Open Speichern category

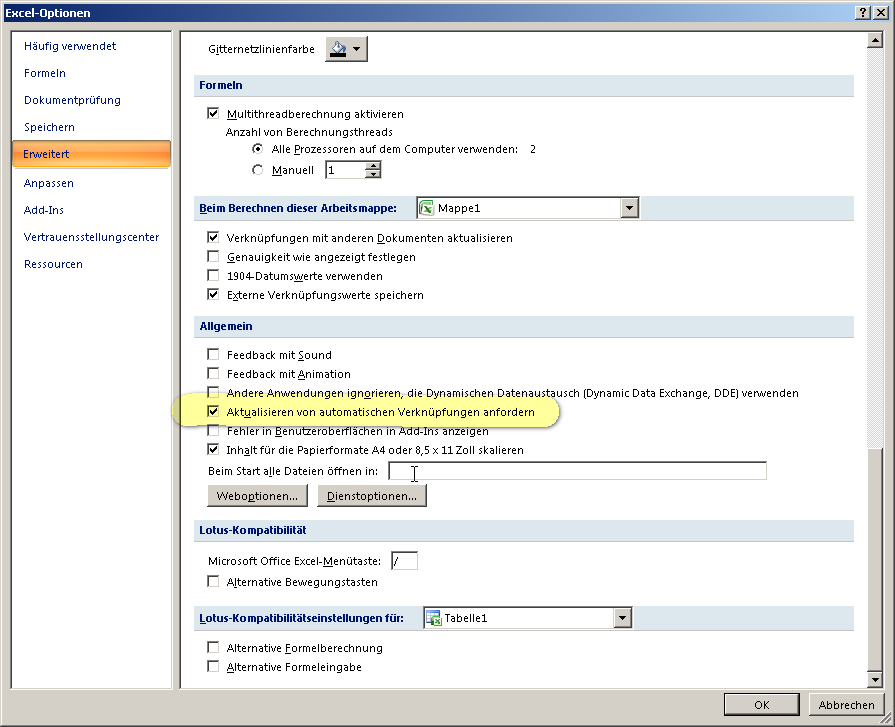(x=49, y=127)
